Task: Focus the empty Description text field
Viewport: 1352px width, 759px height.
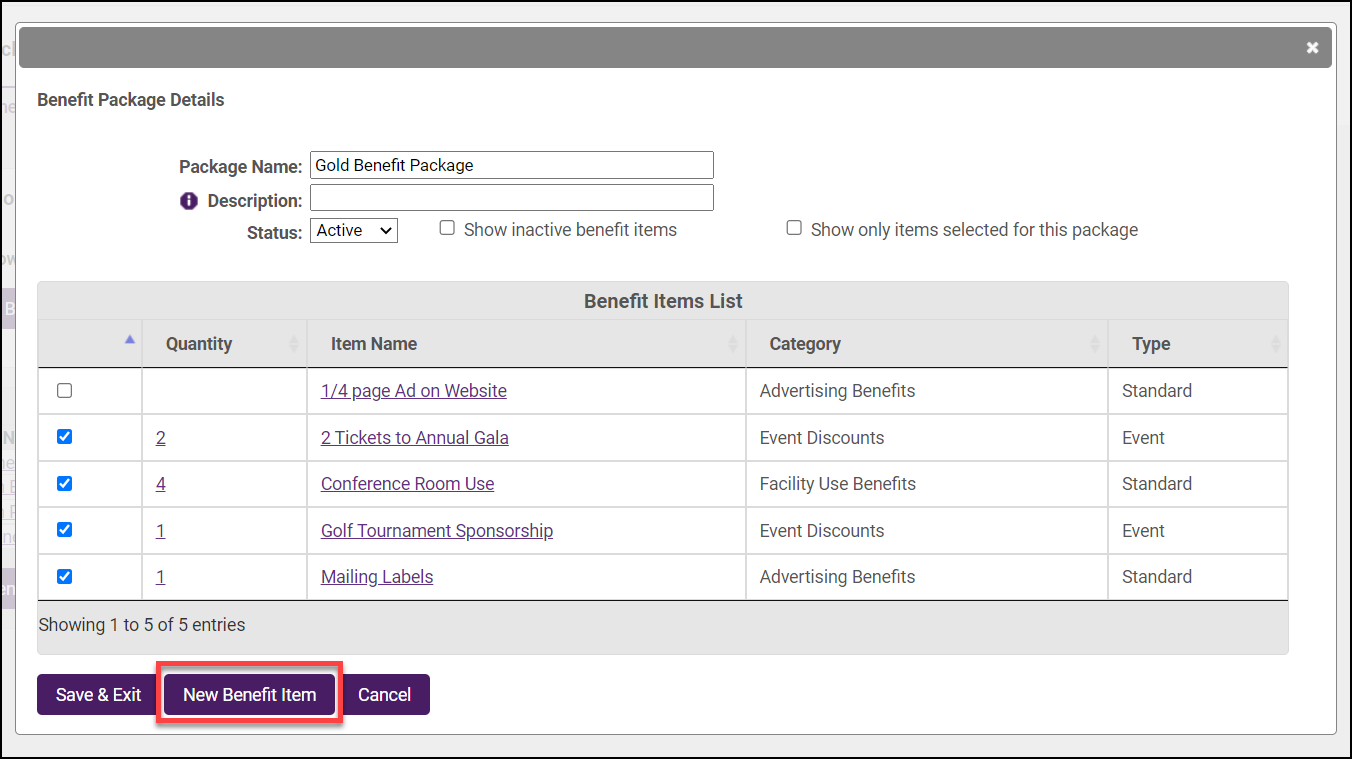Action: point(511,198)
